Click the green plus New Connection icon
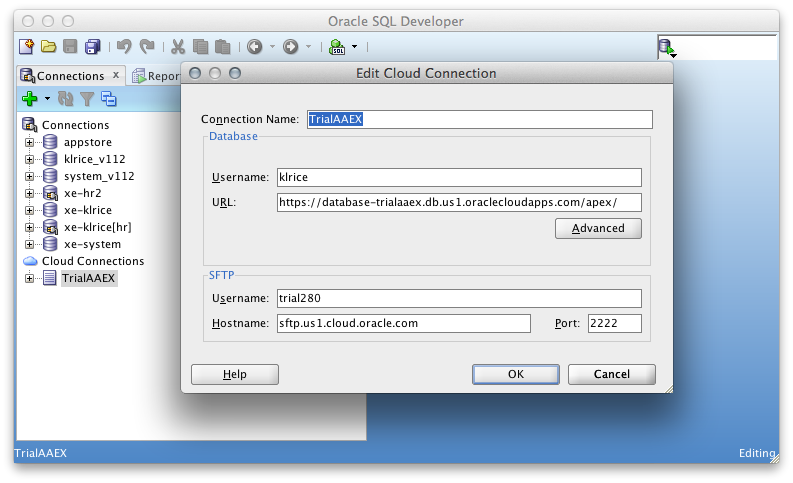The width and height of the screenshot is (793, 483). pos(30,99)
